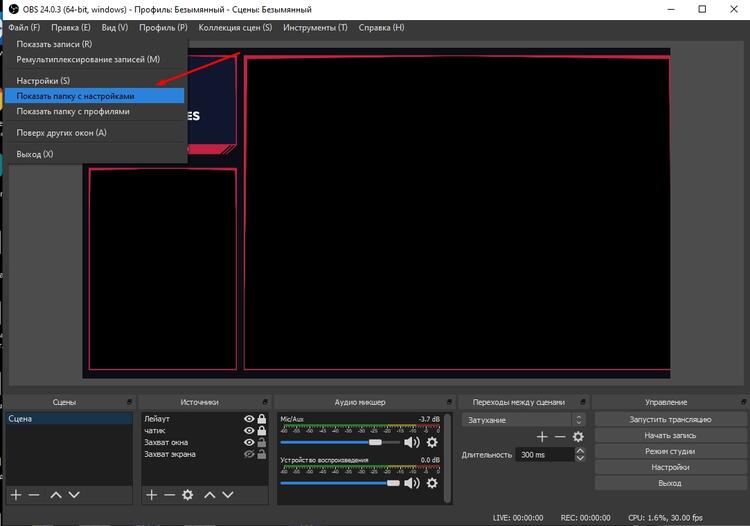Adjust the Mic/Aux volume slider
750x526 pixels.
(375, 442)
